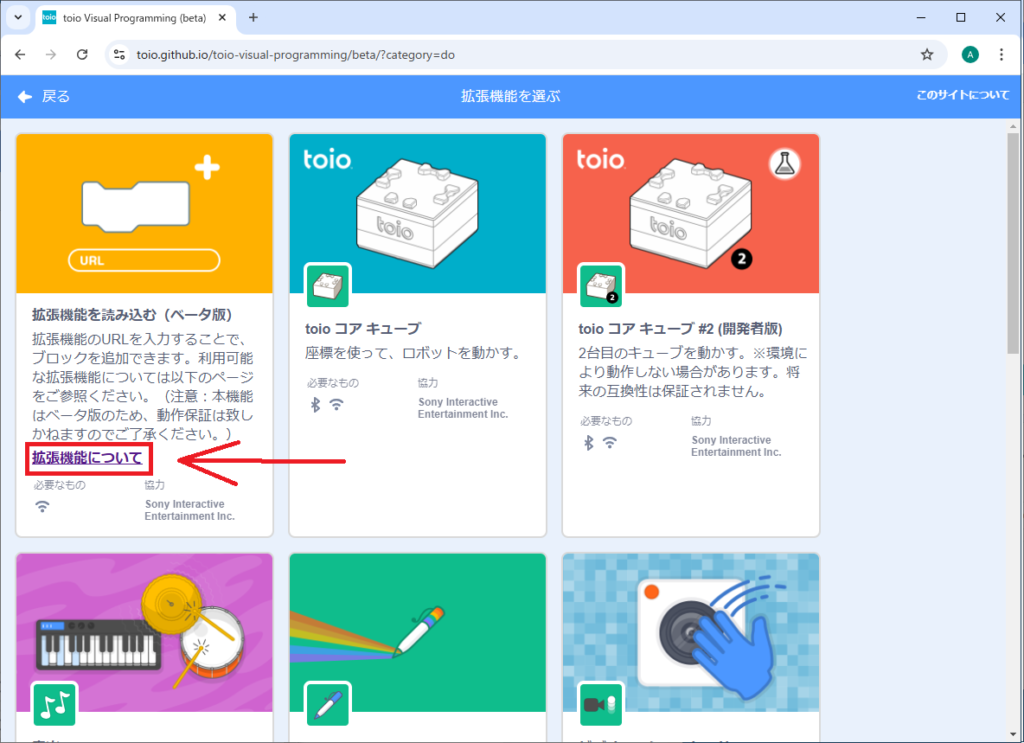Open the このサイトについて link
Image resolution: width=1024 pixels, height=743 pixels.
point(963,97)
